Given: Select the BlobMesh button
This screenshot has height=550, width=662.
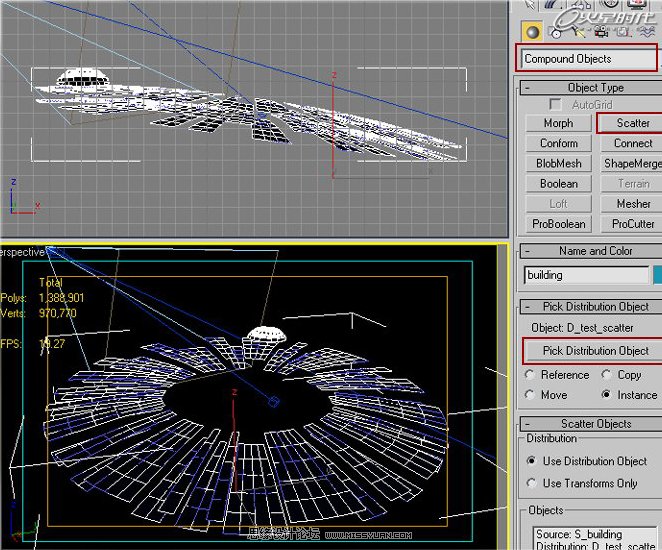Looking at the screenshot, I should 559,164.
